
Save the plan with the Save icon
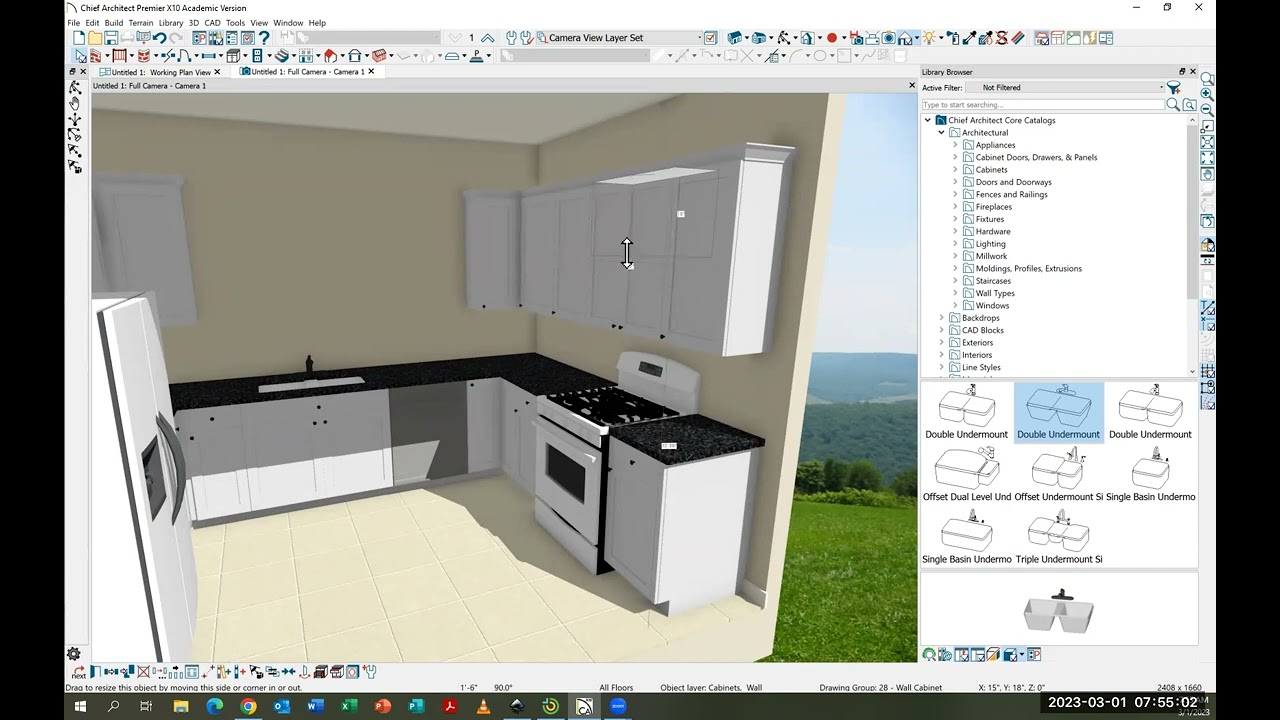(111, 38)
